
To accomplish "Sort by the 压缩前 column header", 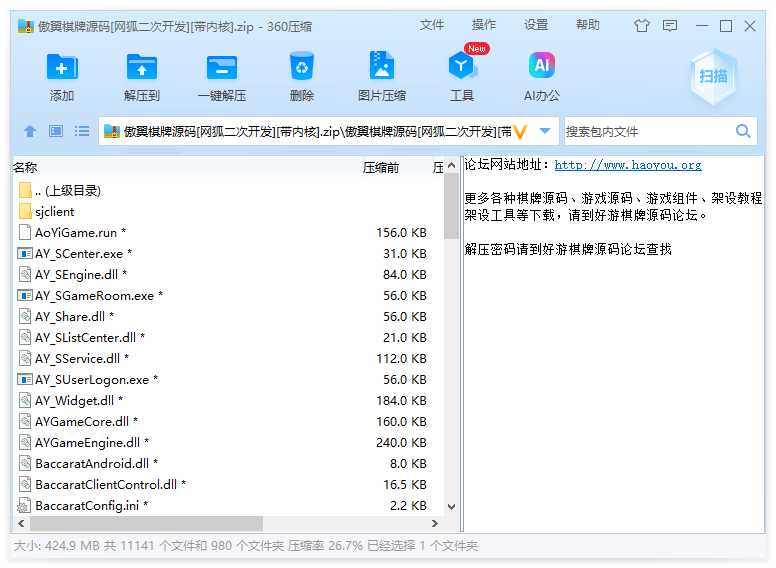I will click(381, 168).
